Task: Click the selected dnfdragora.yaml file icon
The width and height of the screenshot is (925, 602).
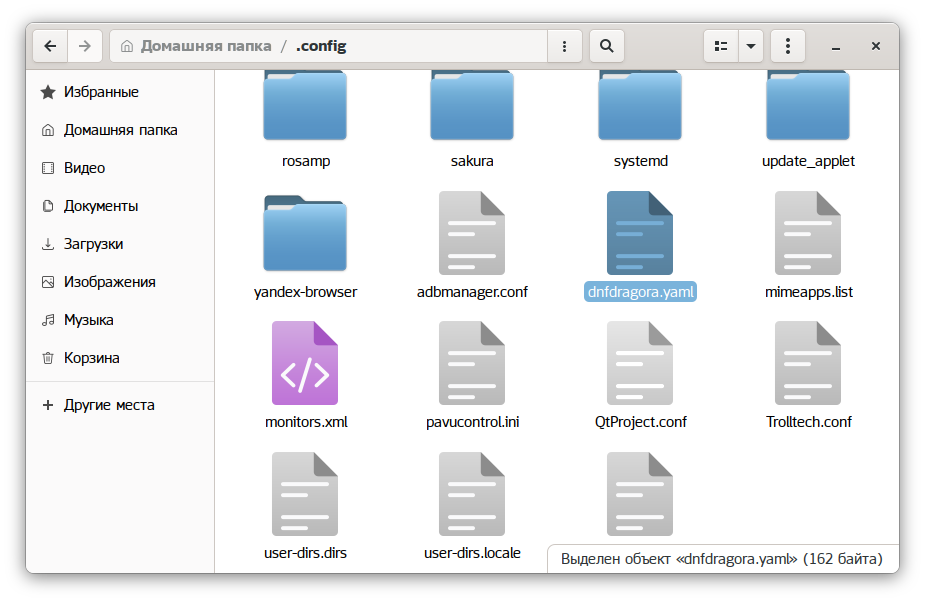Action: [640, 233]
